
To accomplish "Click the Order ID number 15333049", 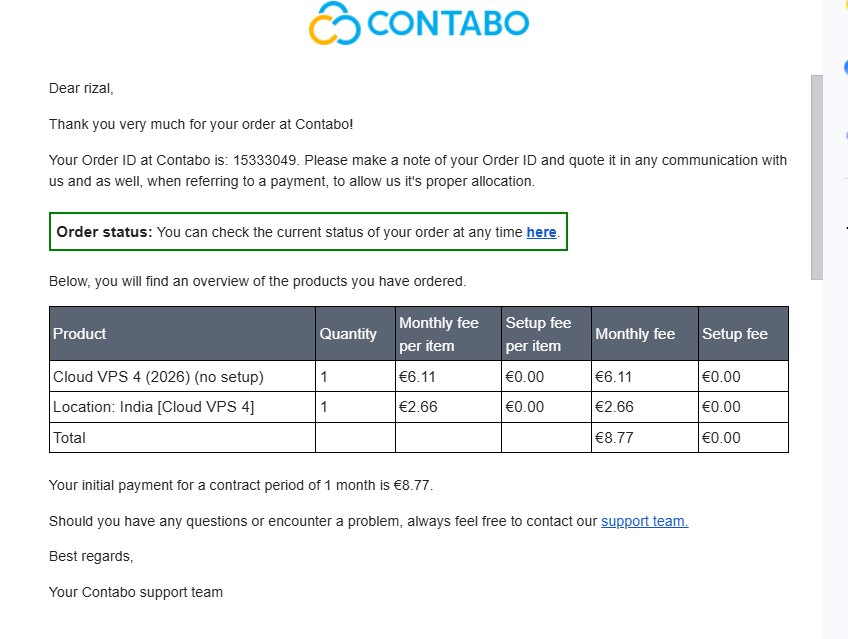I will tap(264, 161).
